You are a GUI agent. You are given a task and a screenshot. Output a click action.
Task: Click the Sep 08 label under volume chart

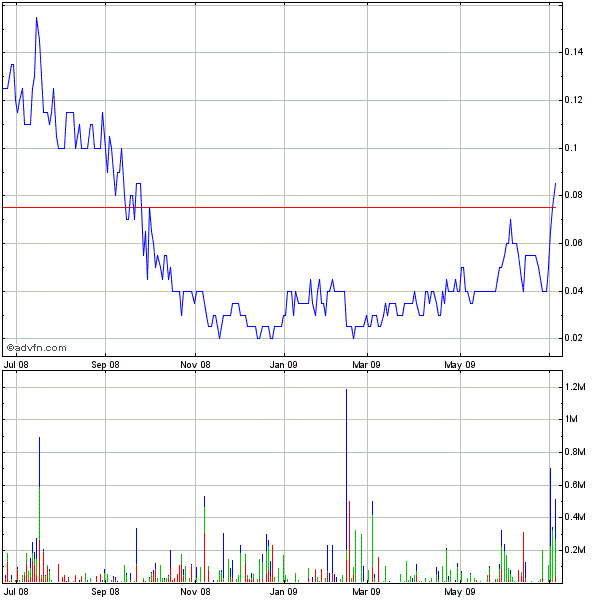[x=105, y=592]
